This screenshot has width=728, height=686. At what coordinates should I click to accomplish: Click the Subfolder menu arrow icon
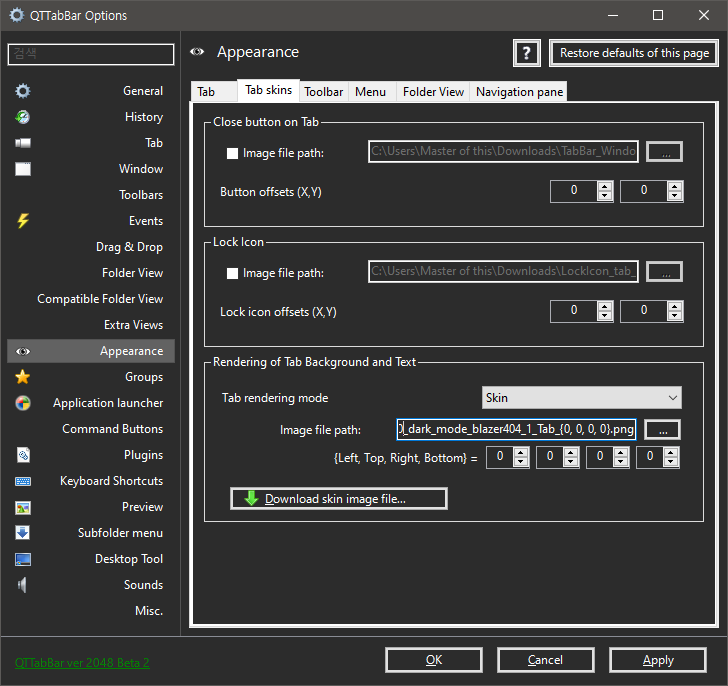tap(23, 533)
